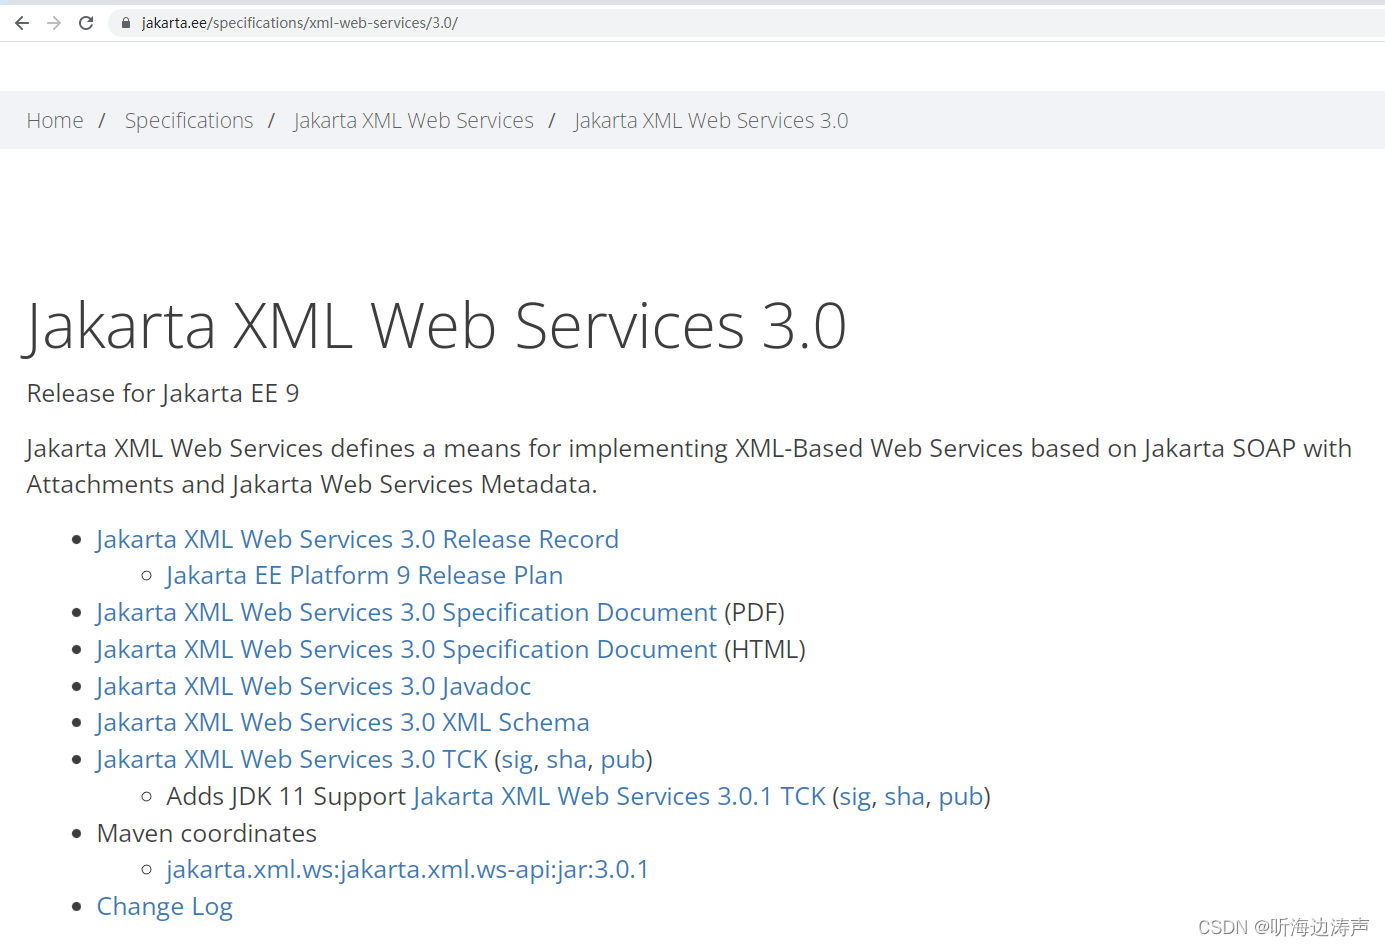Image resolution: width=1385 pixels, height=946 pixels.
Task: Download Jakarta XML Web Services 3.0.1 TCK
Action: click(x=619, y=796)
